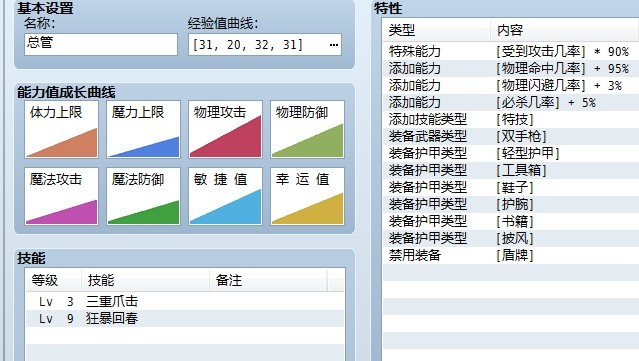Image resolution: width=639 pixels, height=361 pixels.
Task: Select the trait row [轻型护甲]
Action: (x=511, y=153)
